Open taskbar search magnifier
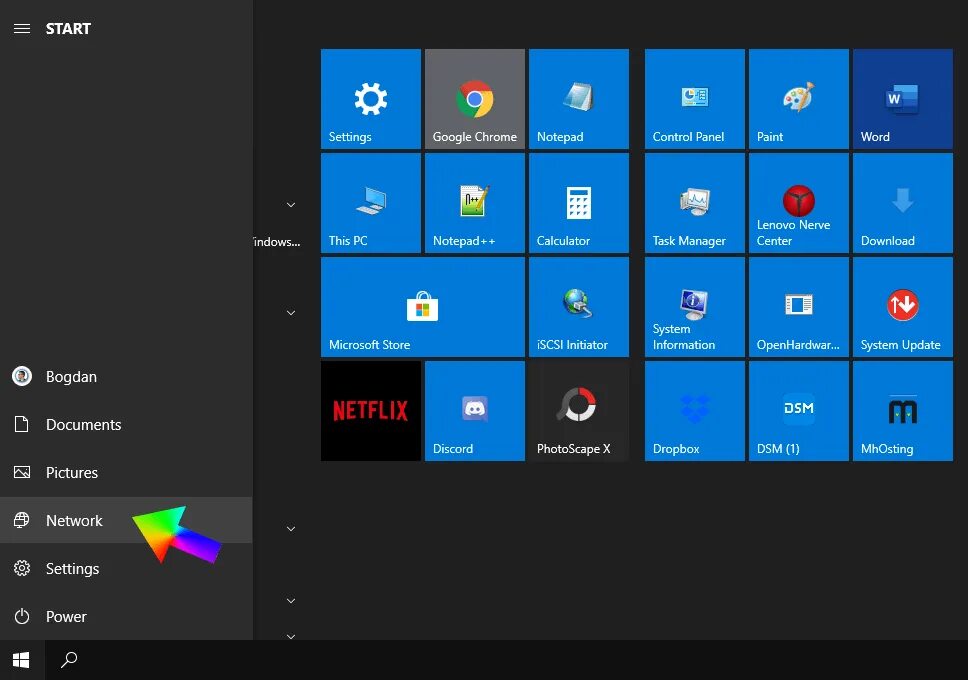Screen dimensions: 968x680 (x=69, y=660)
